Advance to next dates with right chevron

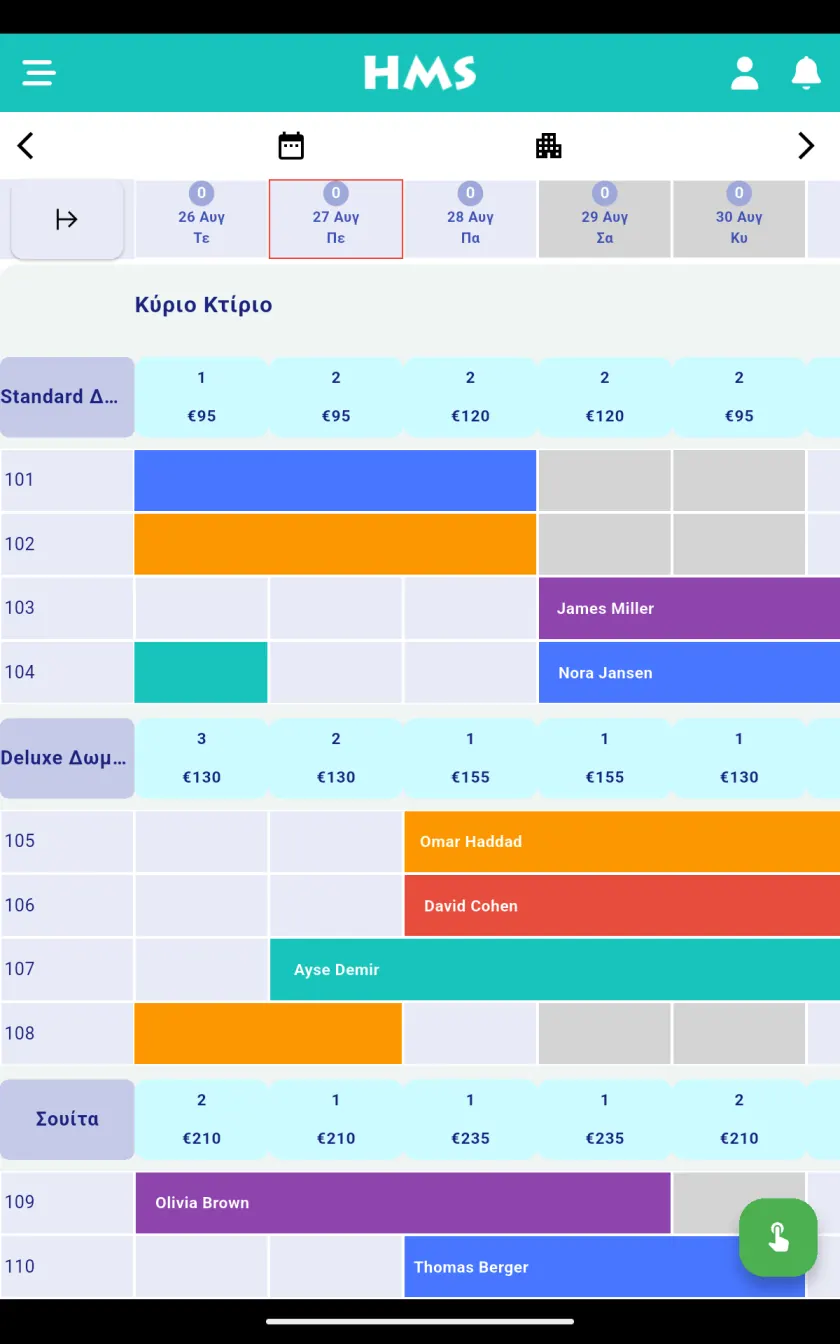tap(806, 146)
